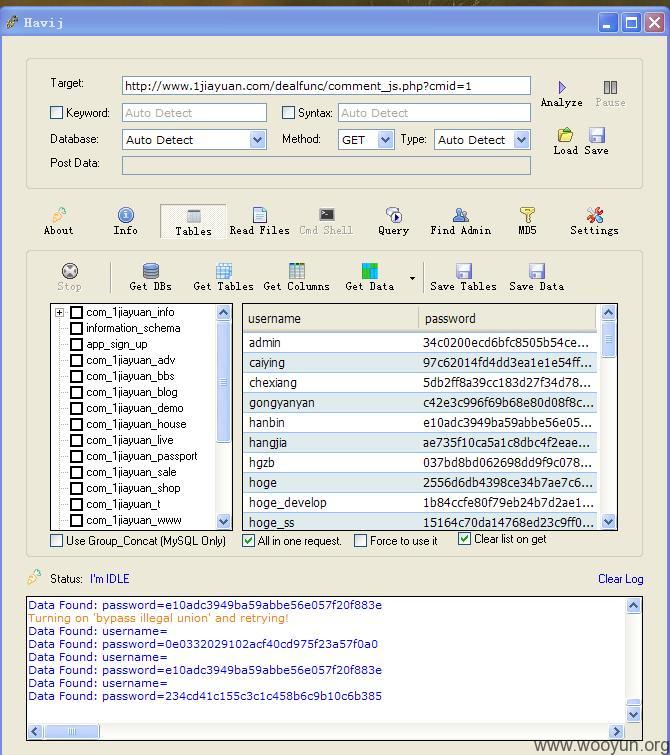Click the Save Data icon
Screen dimensions: 670x755
(537, 271)
